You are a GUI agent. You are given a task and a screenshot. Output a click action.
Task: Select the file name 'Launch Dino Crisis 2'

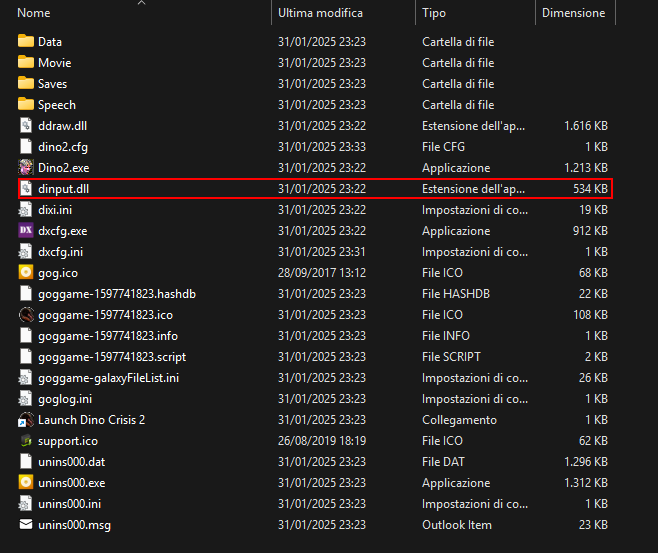[91, 420]
